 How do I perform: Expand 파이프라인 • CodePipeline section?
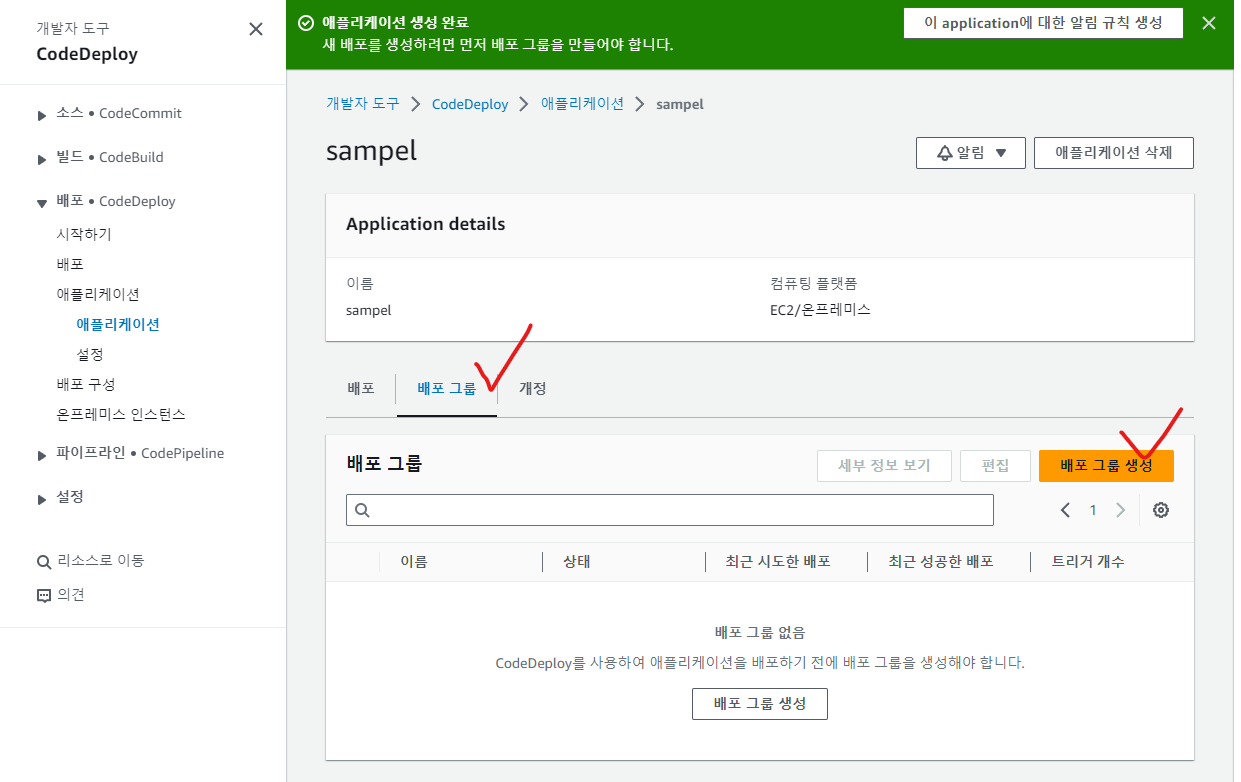pyautogui.click(x=41, y=455)
